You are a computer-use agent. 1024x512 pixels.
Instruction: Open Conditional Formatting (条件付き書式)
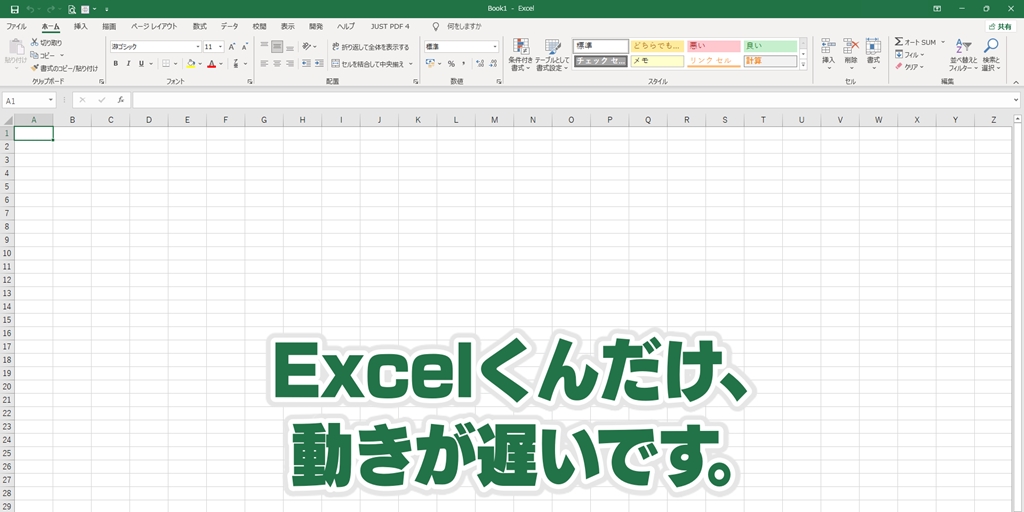tap(520, 55)
